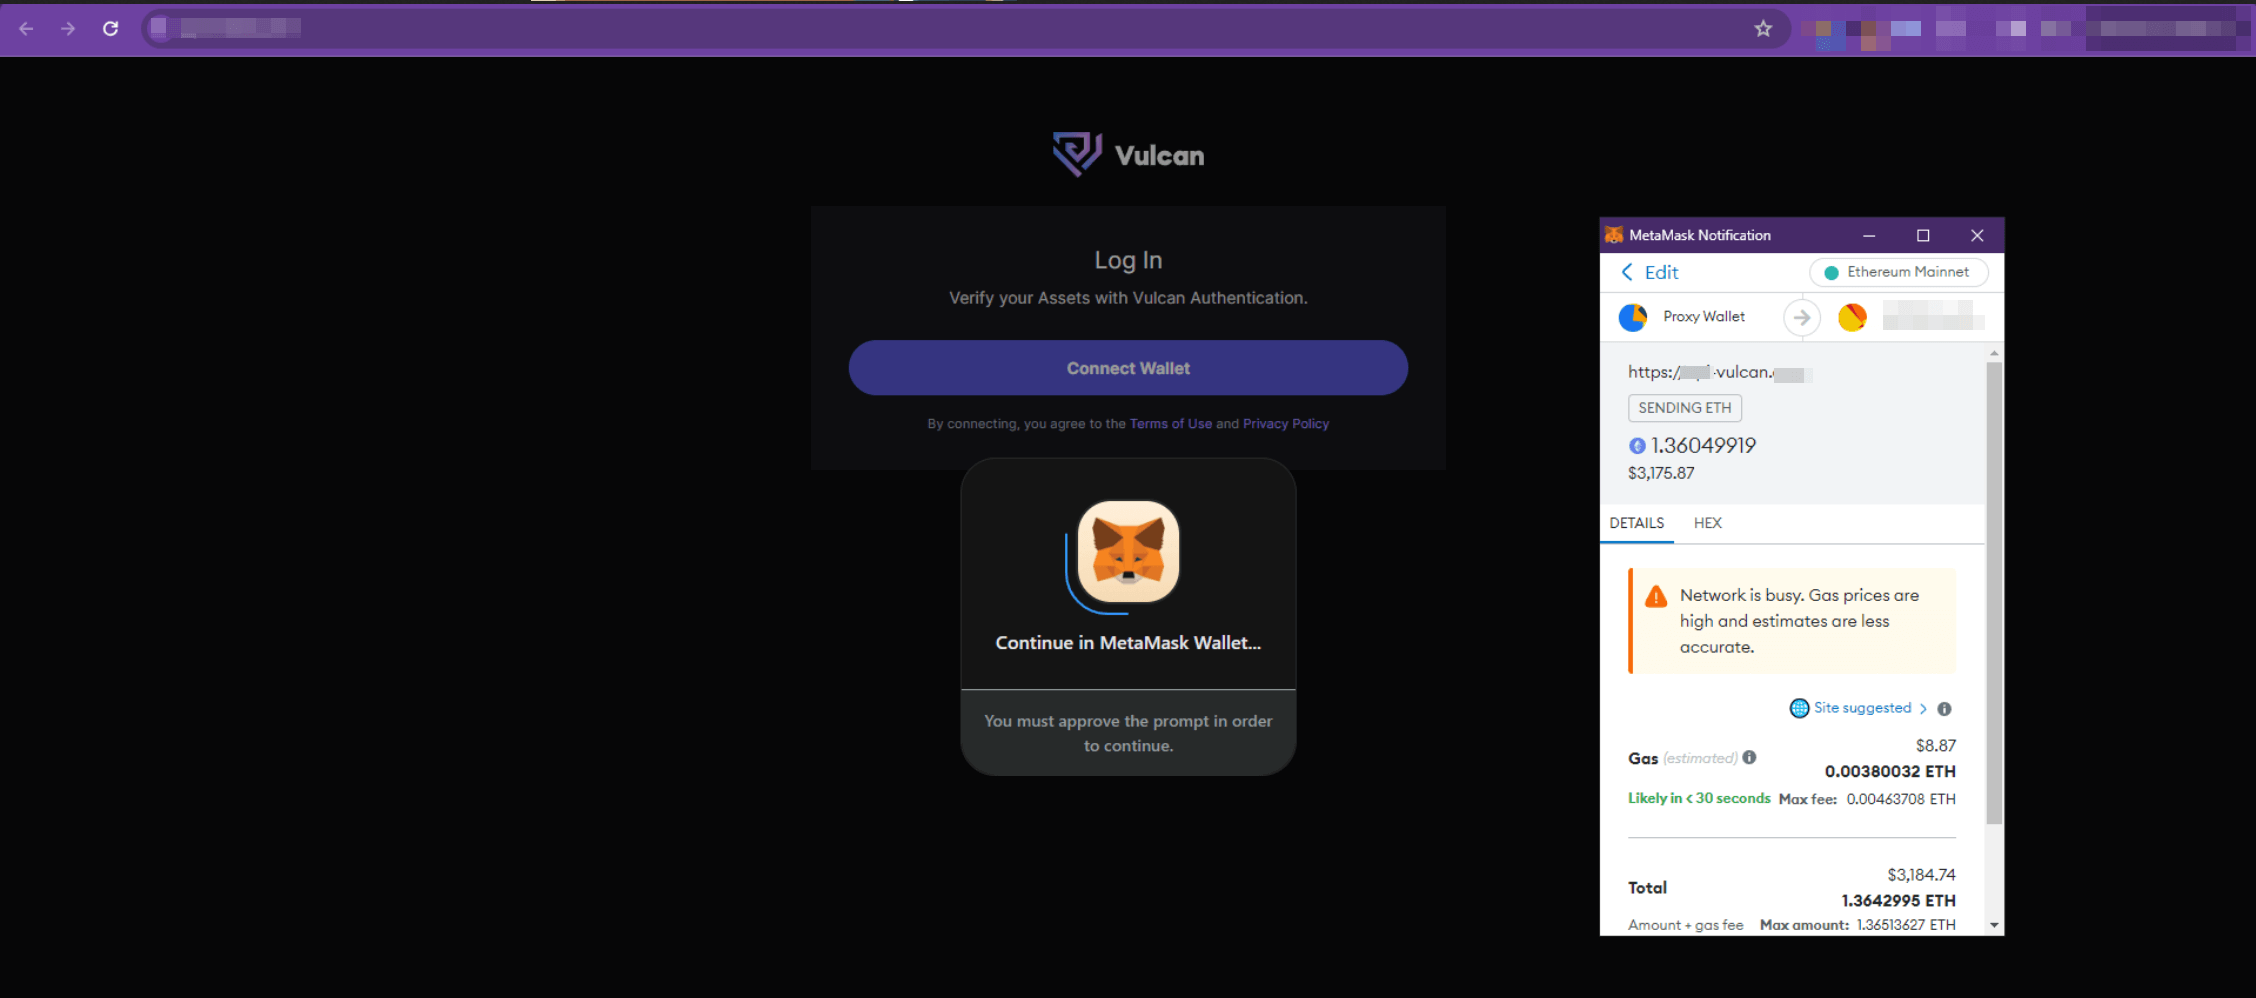
Task: Click the MetaMask popup scroll down arrow
Action: tap(1994, 925)
